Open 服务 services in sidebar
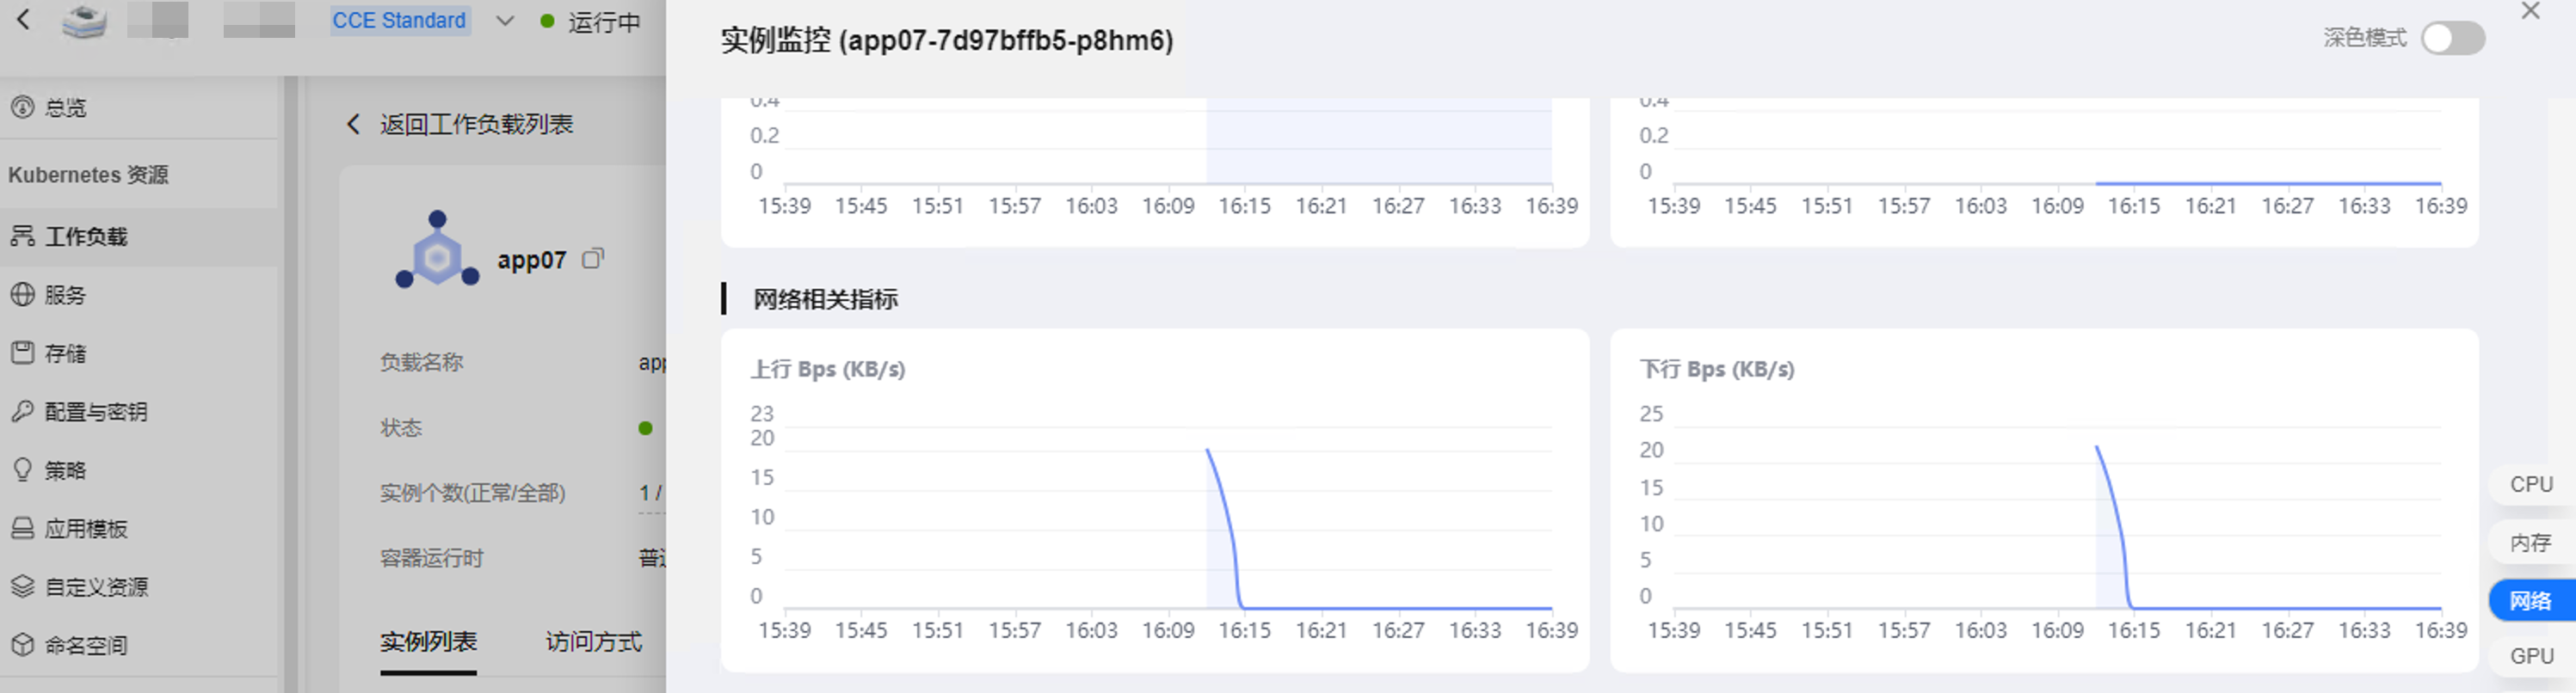 (65, 295)
